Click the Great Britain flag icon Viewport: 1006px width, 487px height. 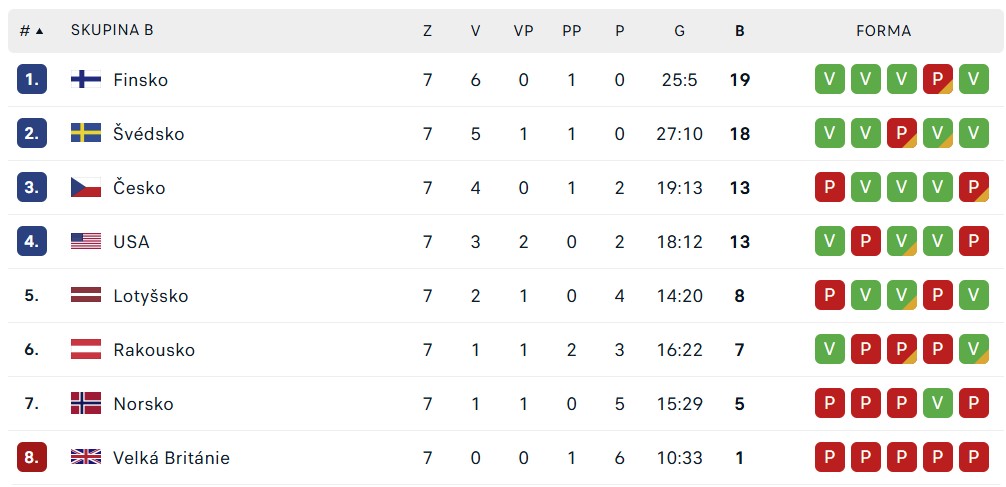point(85,457)
